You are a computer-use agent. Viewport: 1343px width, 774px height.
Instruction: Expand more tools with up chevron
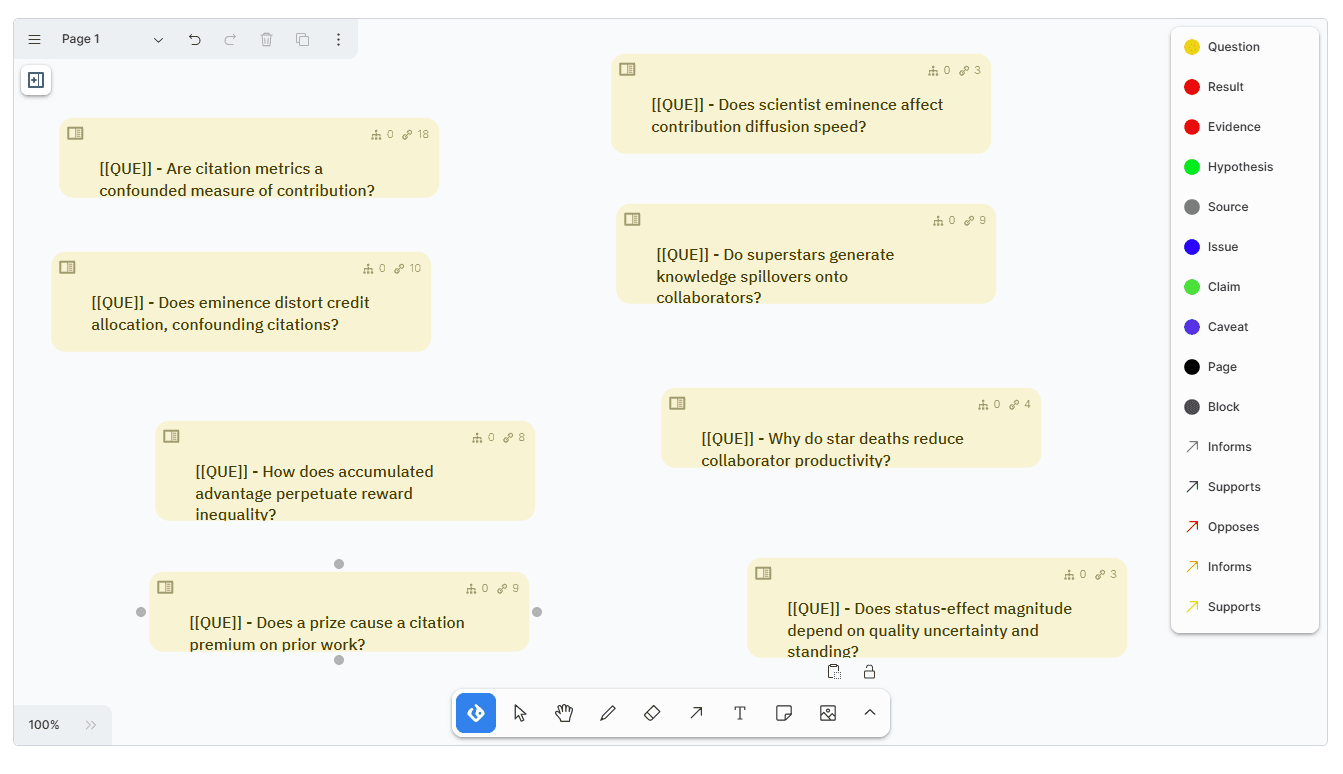[x=870, y=713]
